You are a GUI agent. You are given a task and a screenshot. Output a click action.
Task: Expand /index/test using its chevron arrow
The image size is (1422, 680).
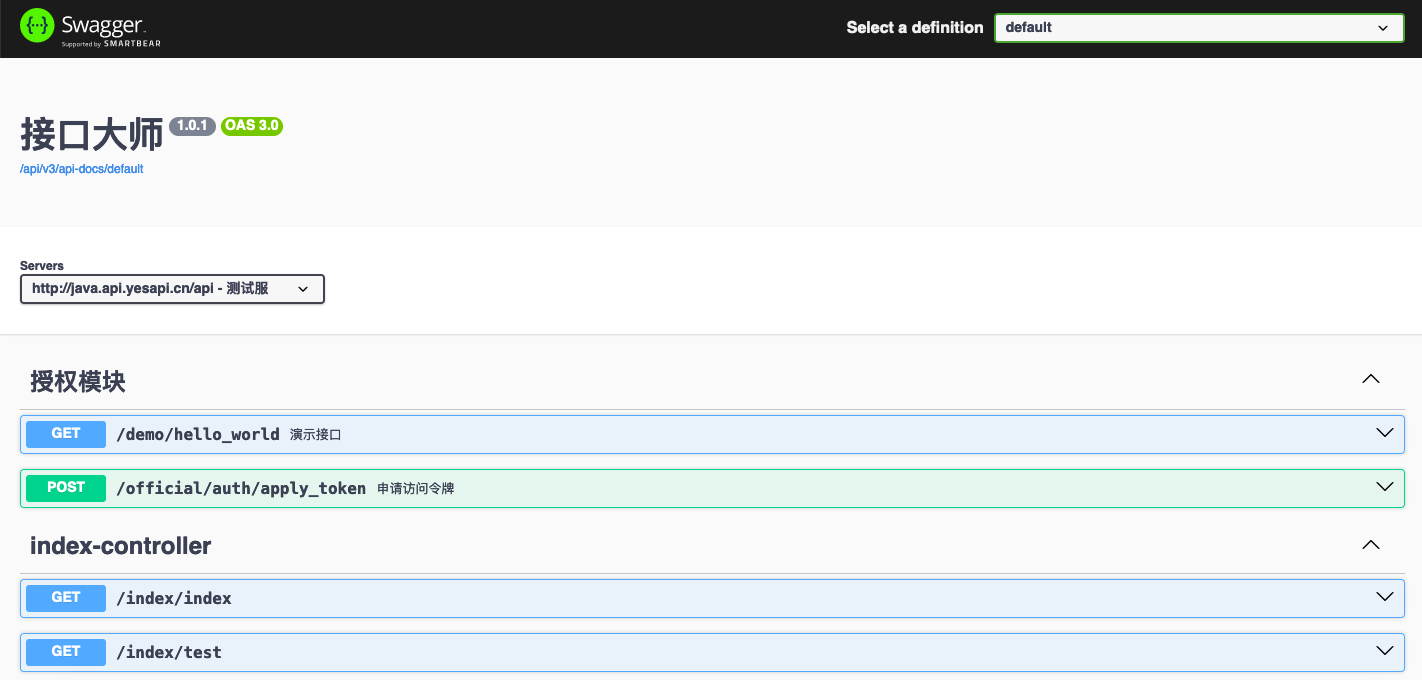click(x=1384, y=652)
